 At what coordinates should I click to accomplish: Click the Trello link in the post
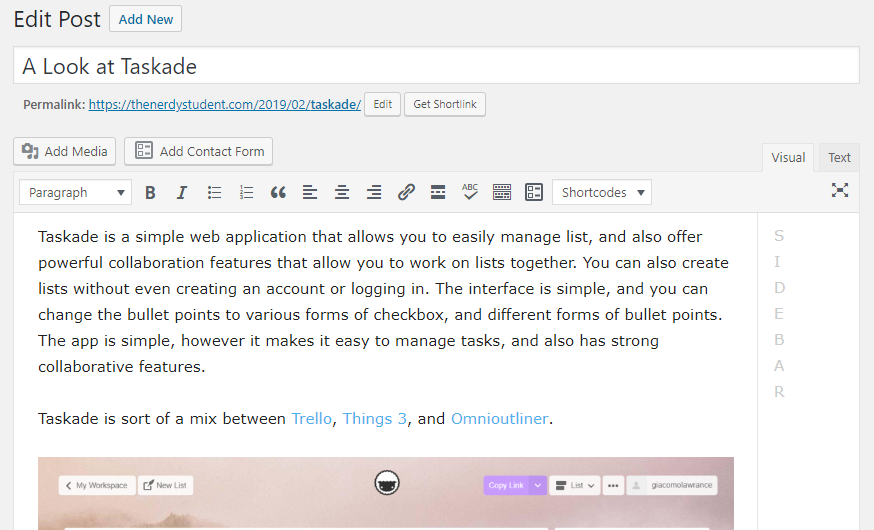coord(312,419)
